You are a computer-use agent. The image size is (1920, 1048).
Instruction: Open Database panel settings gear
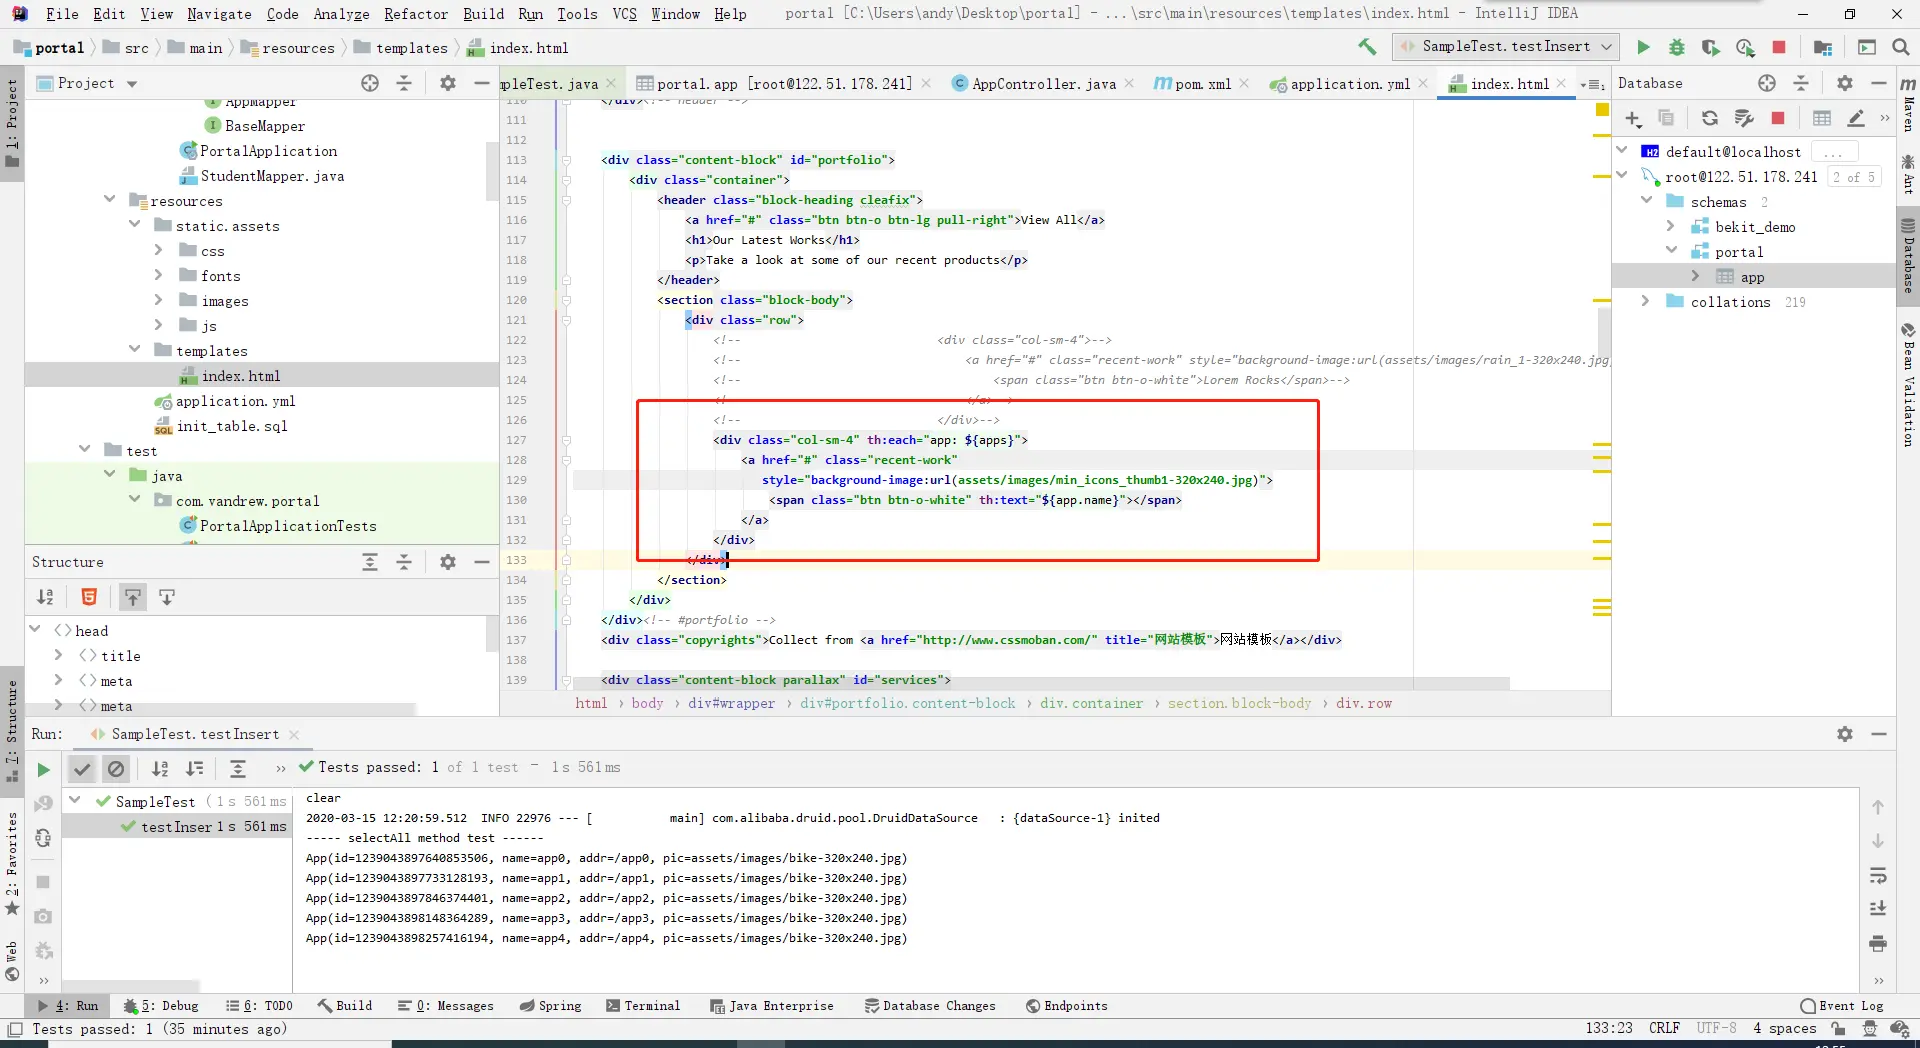1845,83
